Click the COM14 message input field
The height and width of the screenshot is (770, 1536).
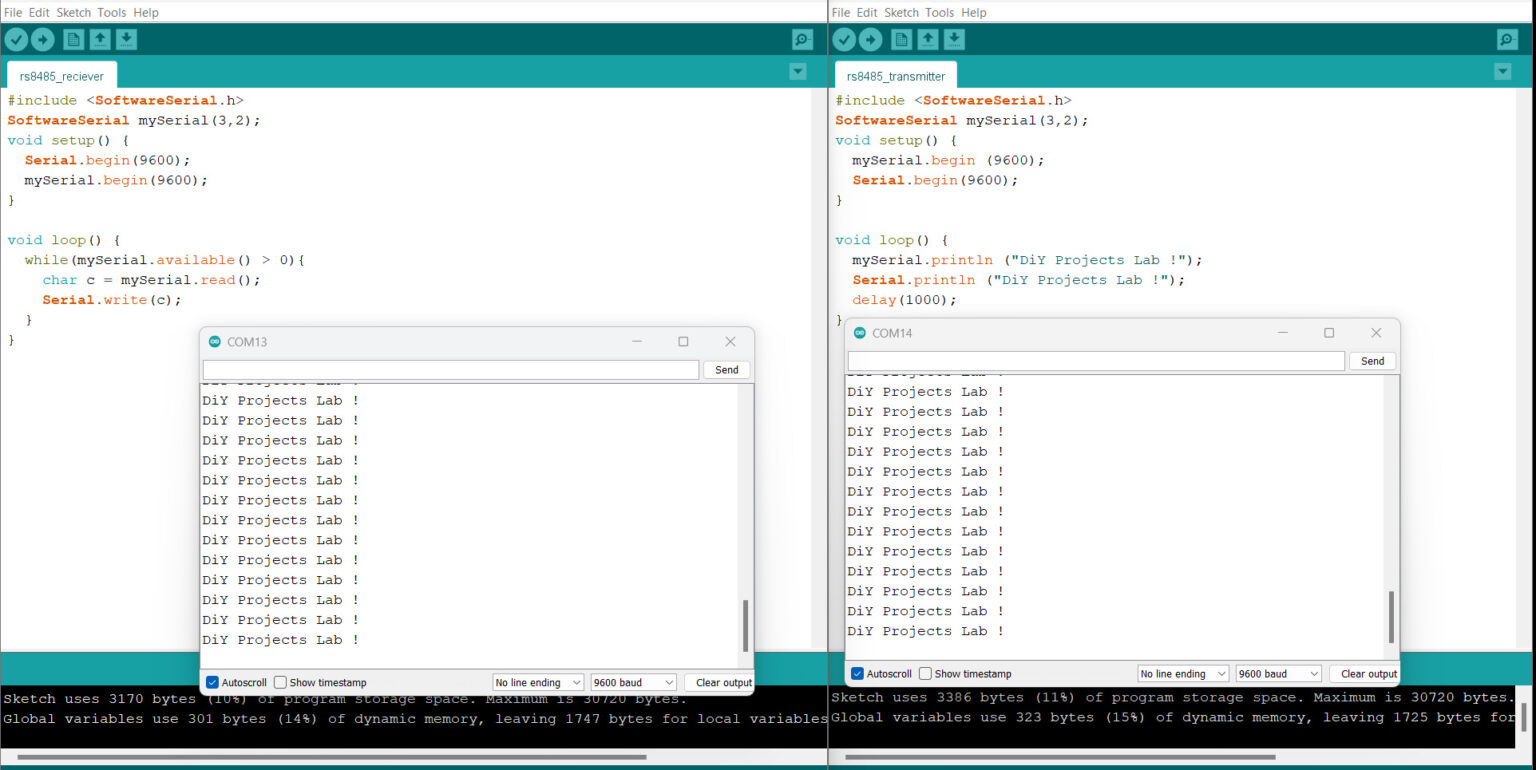[x=1095, y=361]
